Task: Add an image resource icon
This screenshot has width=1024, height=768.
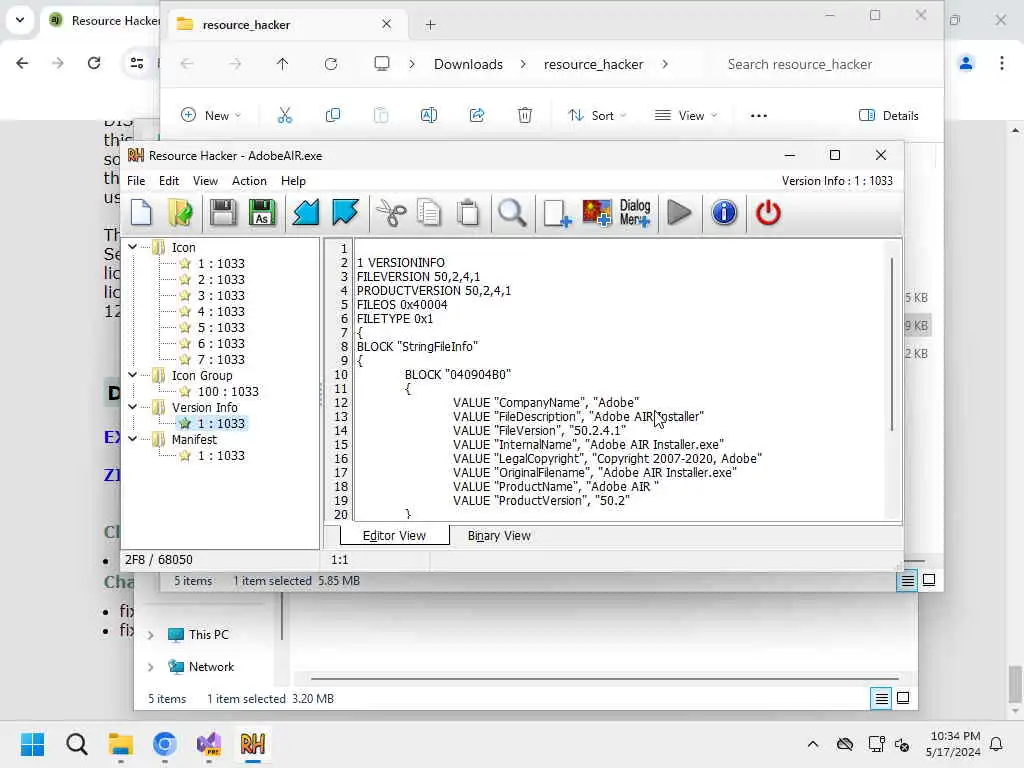Action: [x=597, y=213]
